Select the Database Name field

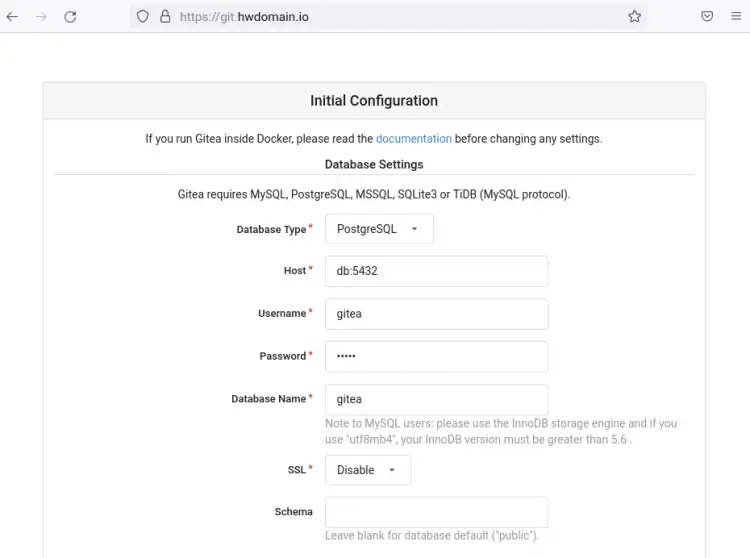point(436,399)
